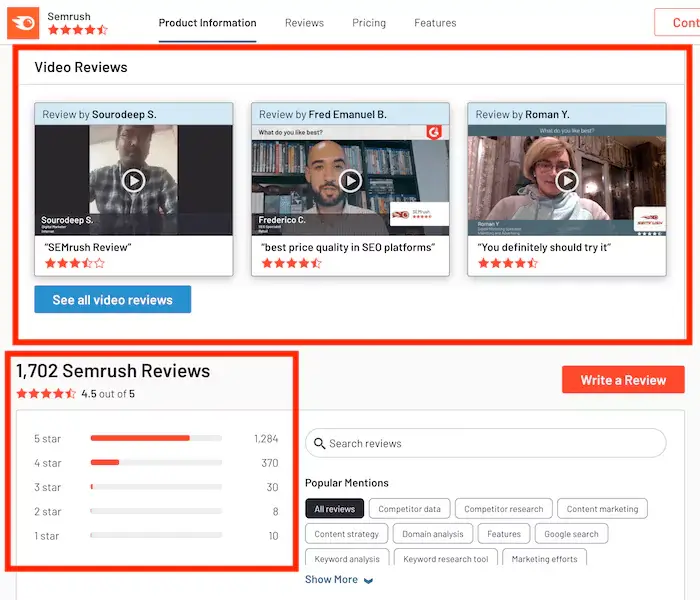This screenshot has width=700, height=600.
Task: Open "You definitely should try it" review
Action: tap(544, 247)
